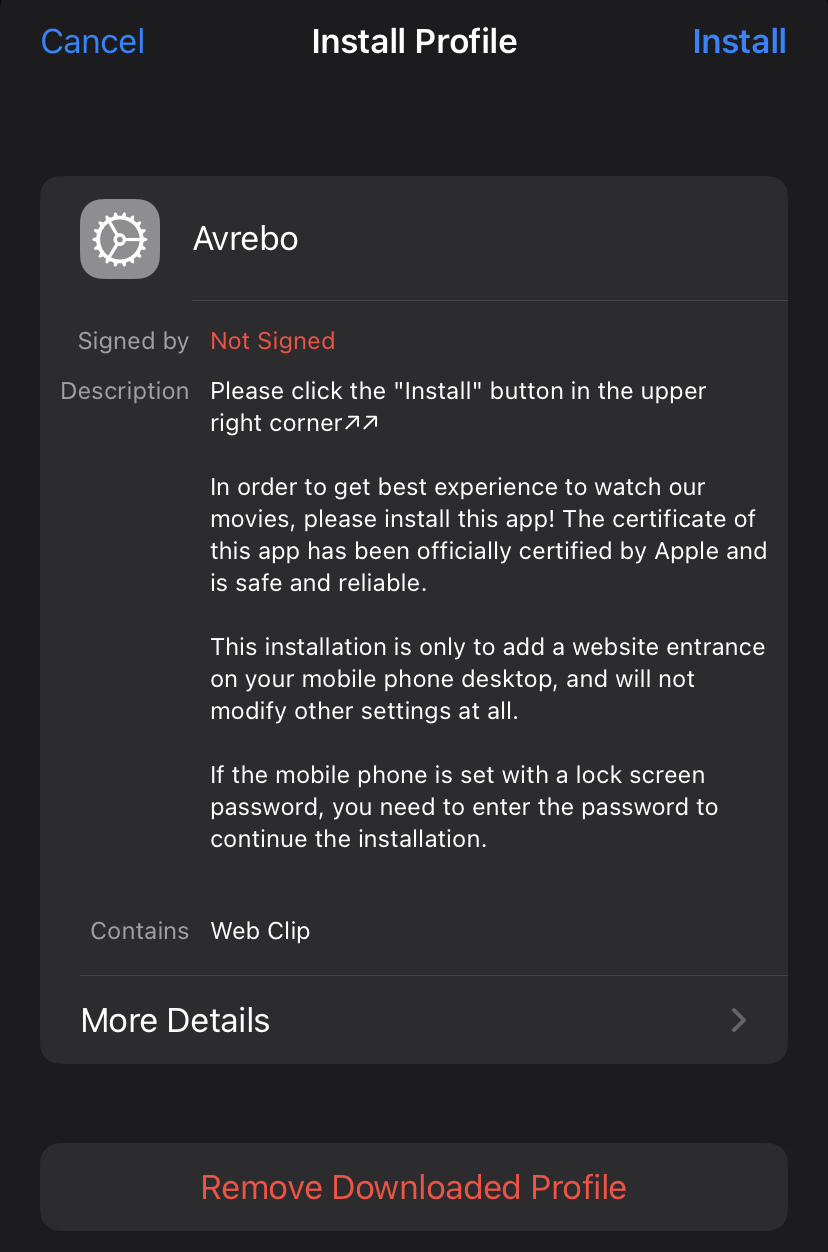Tap the Install Profile title

click(x=414, y=42)
